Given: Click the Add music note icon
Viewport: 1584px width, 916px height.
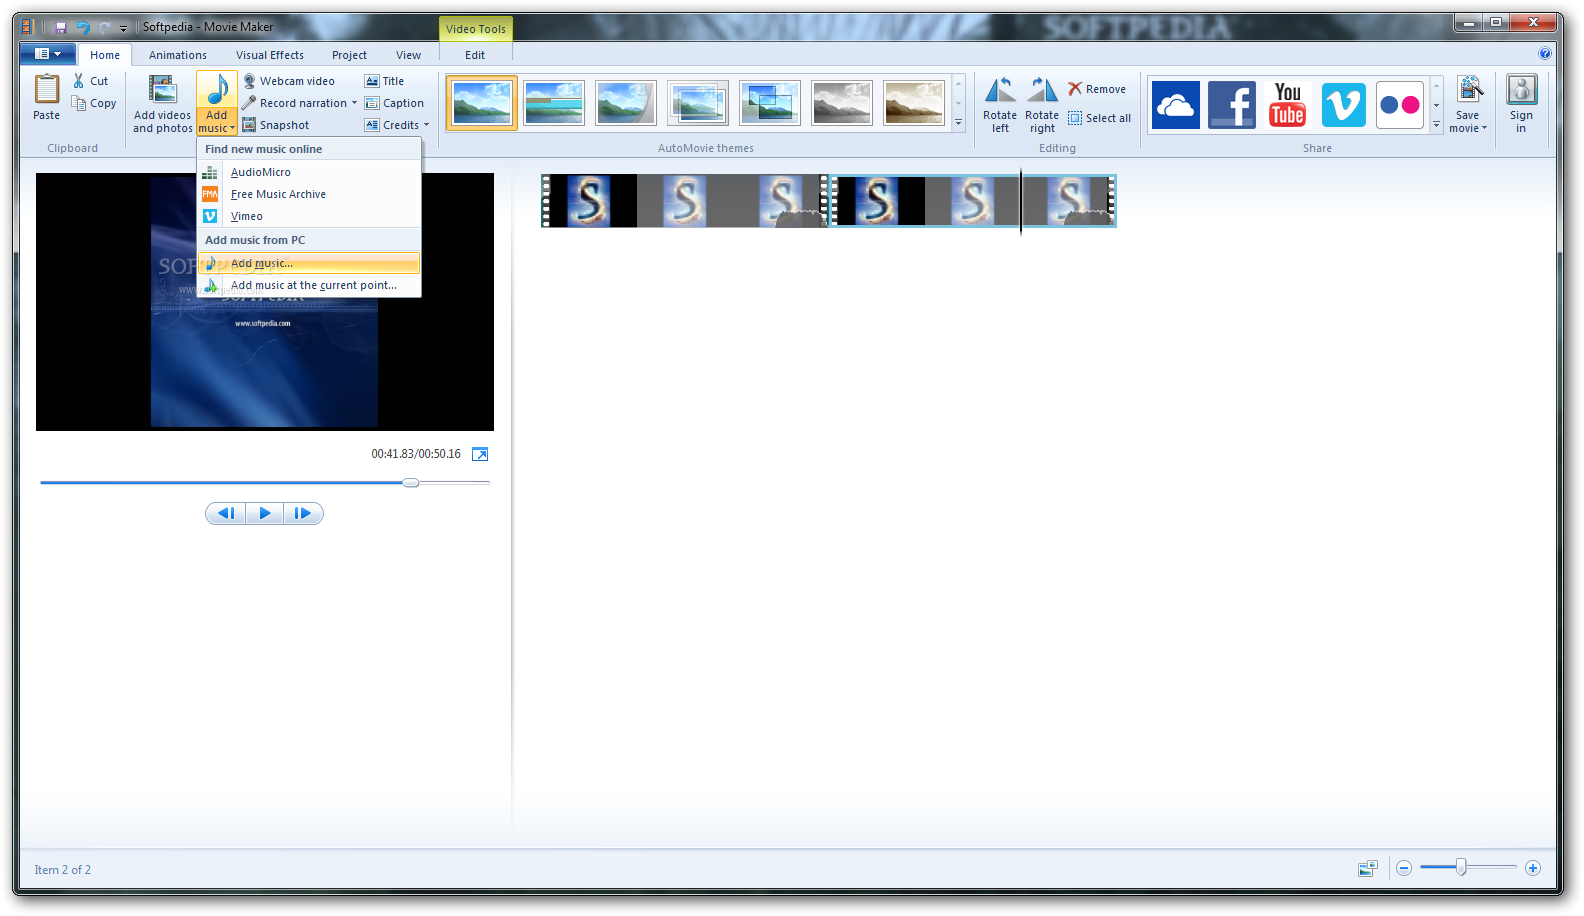Looking at the screenshot, I should (x=217, y=90).
